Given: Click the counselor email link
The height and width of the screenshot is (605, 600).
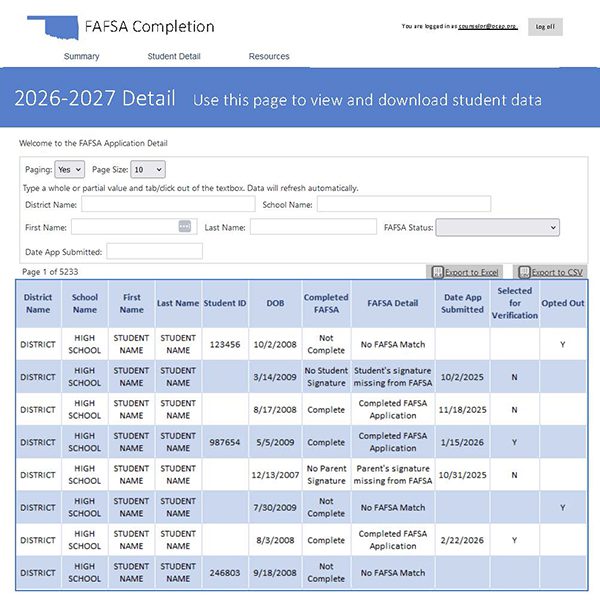Looking at the screenshot, I should click(x=488, y=27).
